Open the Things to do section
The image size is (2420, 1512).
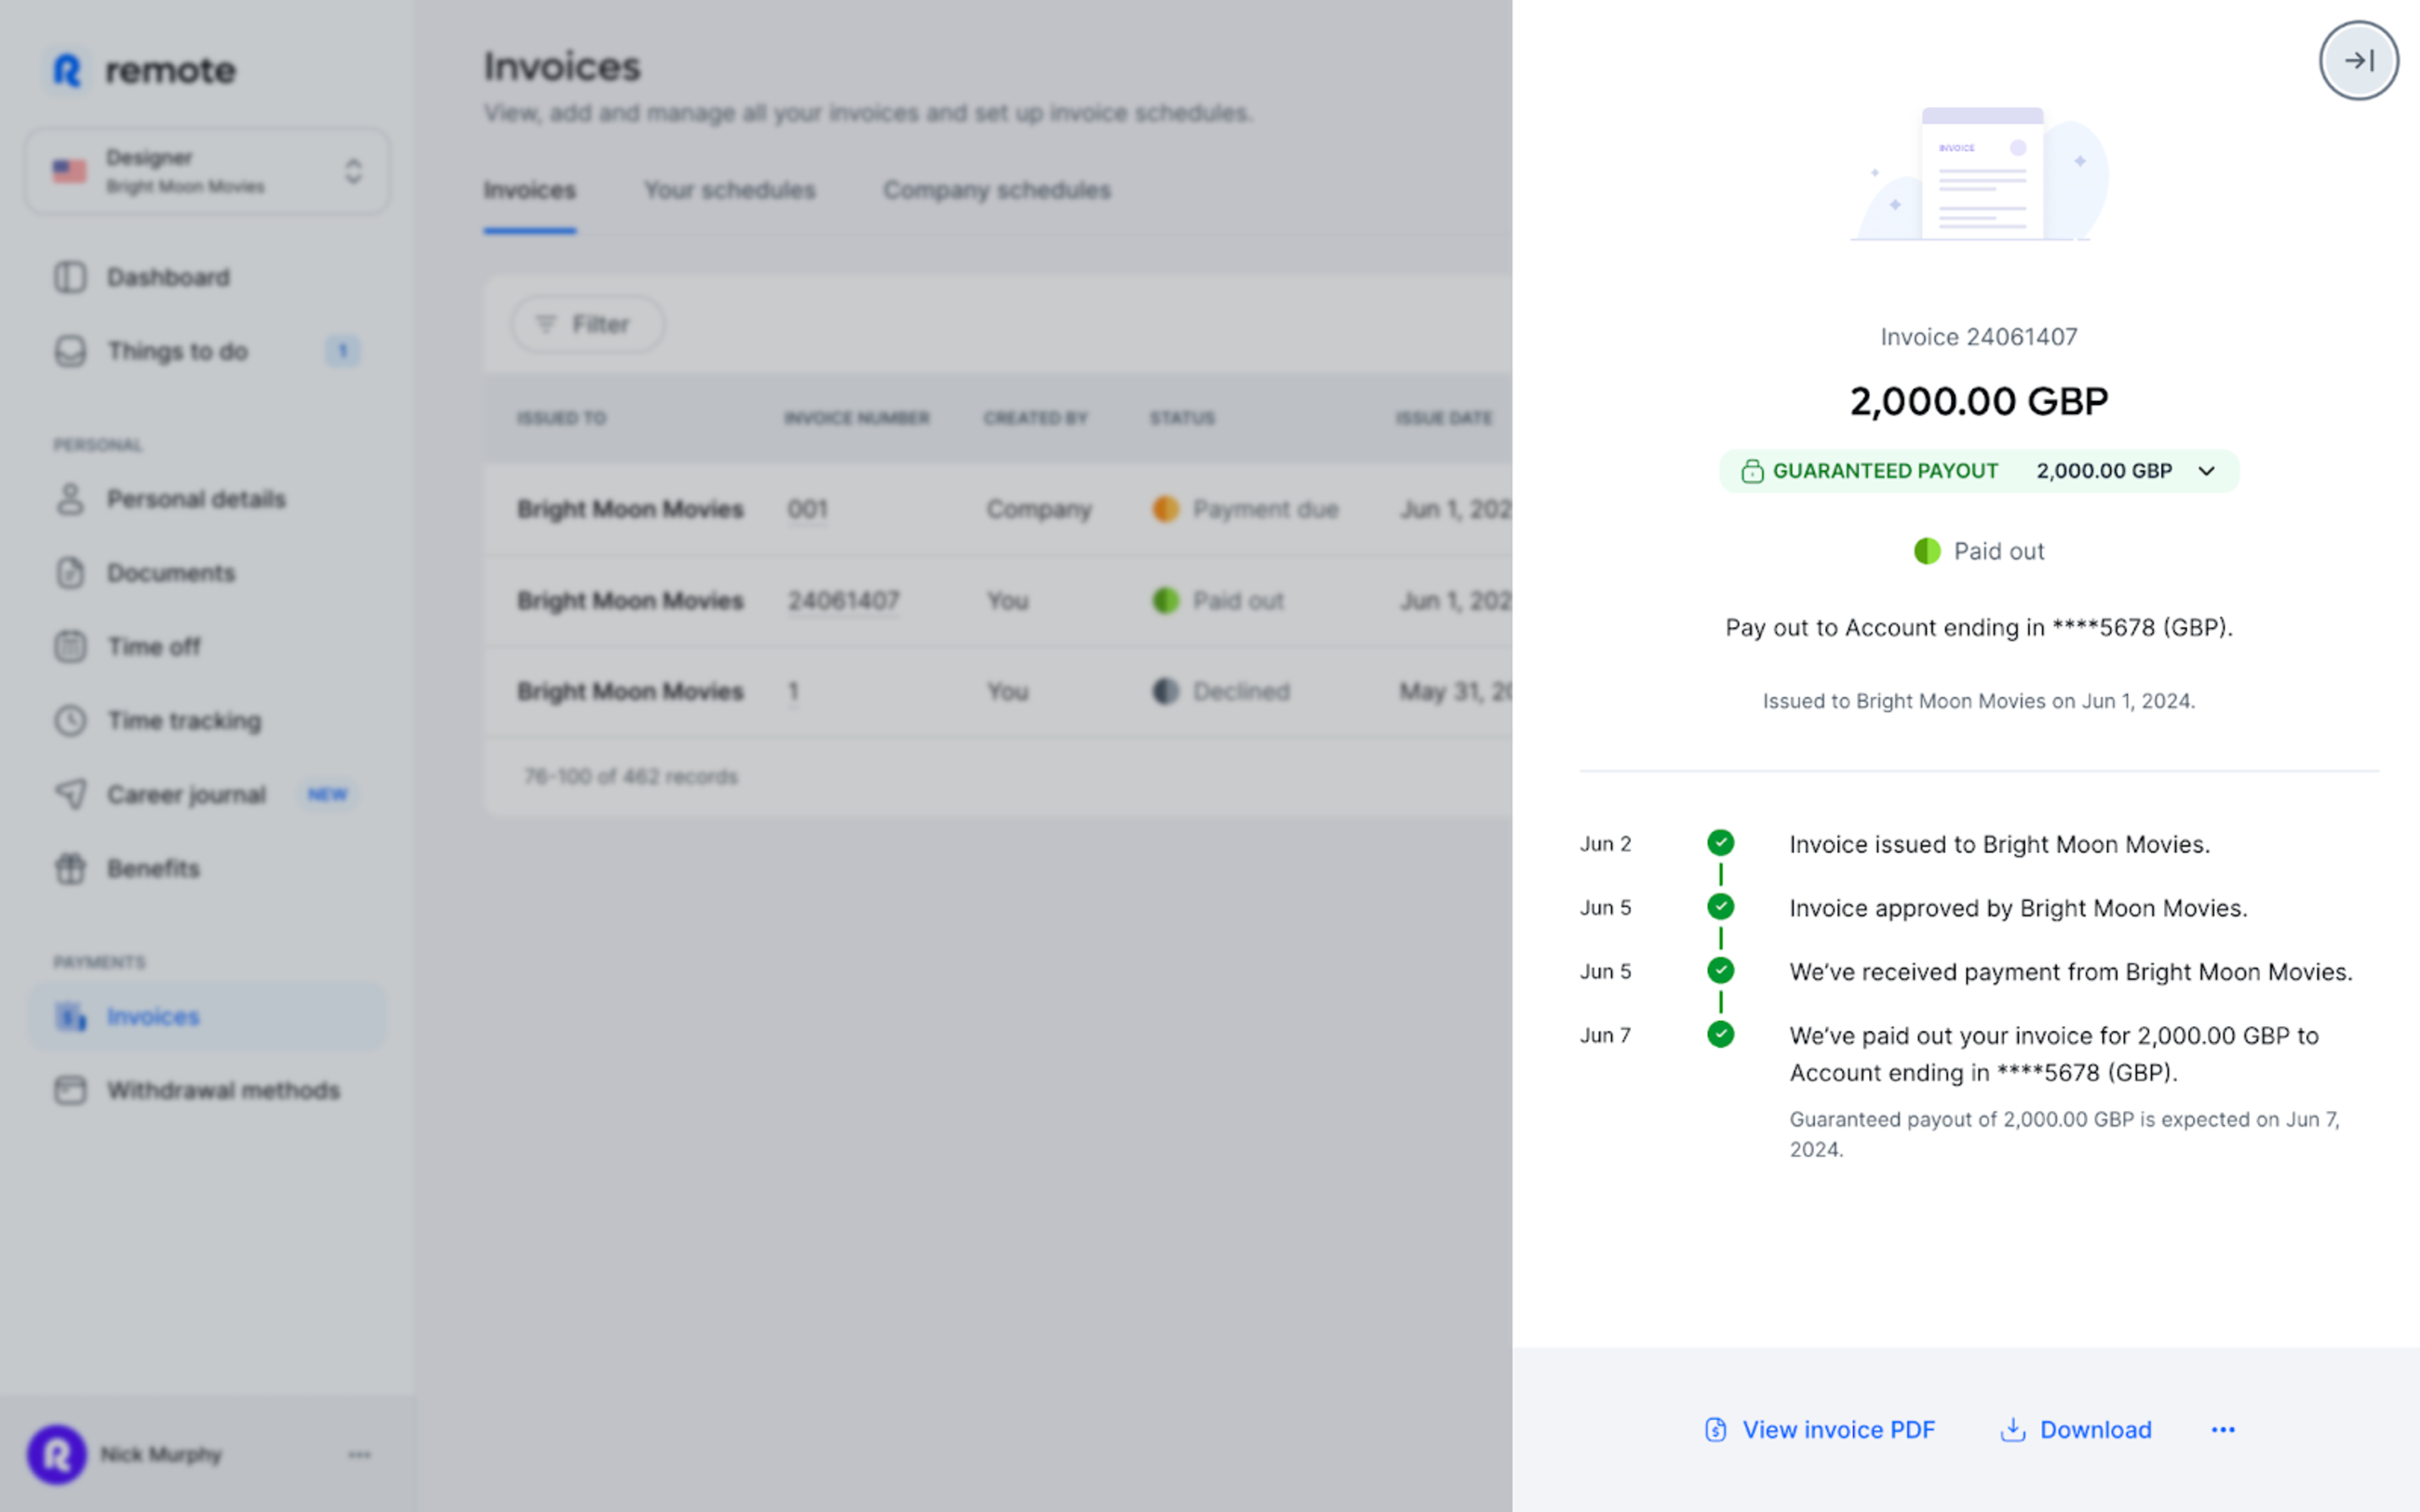click(177, 351)
